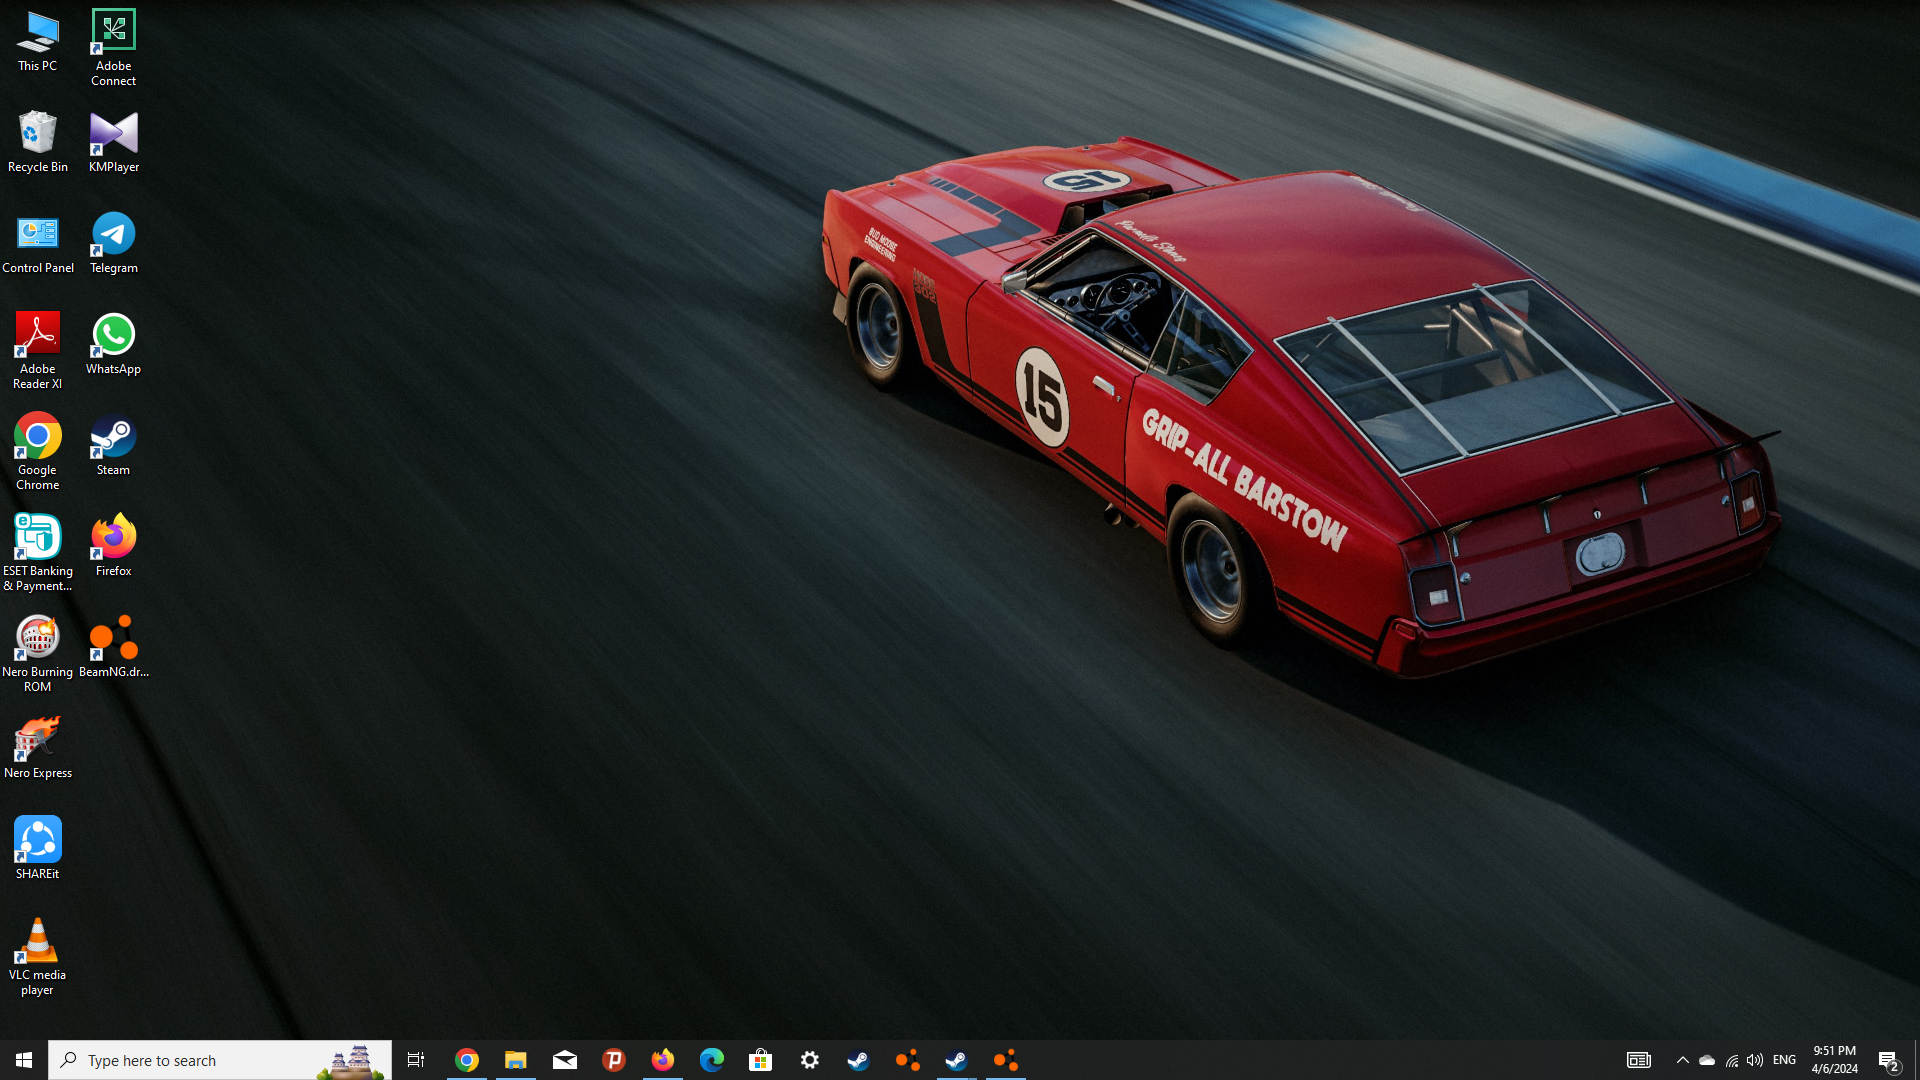Open the Wi-Fi network flyout
The height and width of the screenshot is (1080, 1920).
[1731, 1060]
